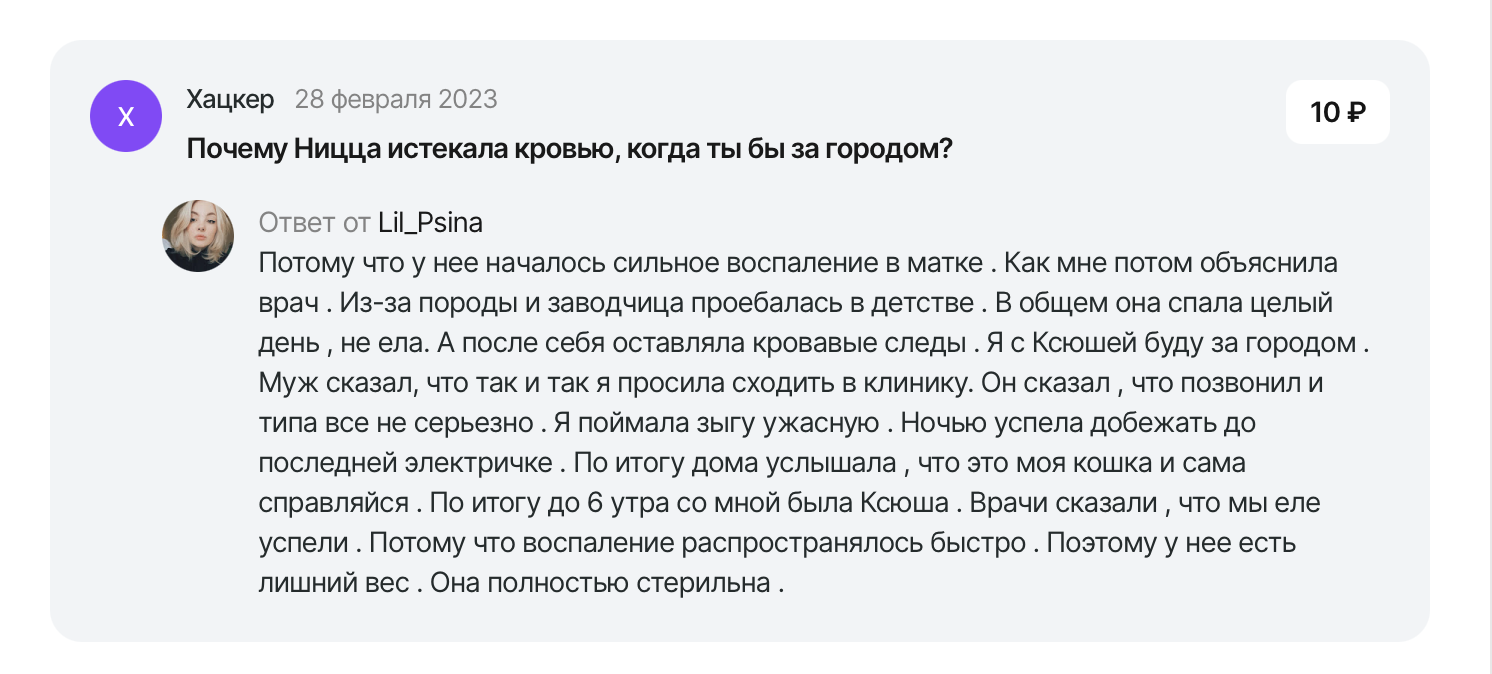The height and width of the screenshot is (674, 1492).
Task: Click the line starting 'справляйся . По итогу'
Action: pos(789,503)
